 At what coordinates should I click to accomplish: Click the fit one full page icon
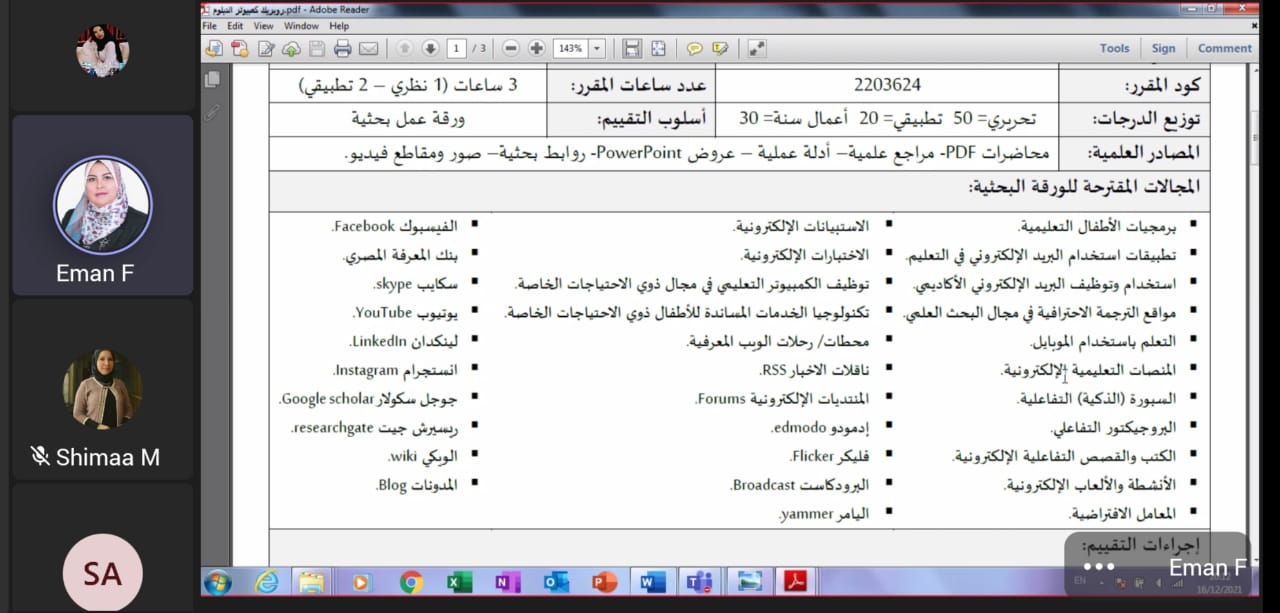(658, 48)
